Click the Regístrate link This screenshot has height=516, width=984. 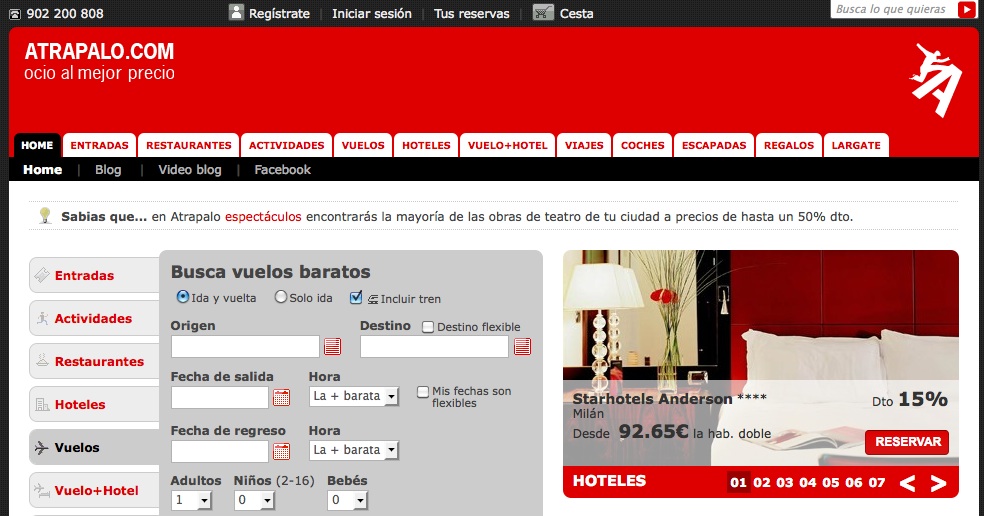tap(279, 13)
